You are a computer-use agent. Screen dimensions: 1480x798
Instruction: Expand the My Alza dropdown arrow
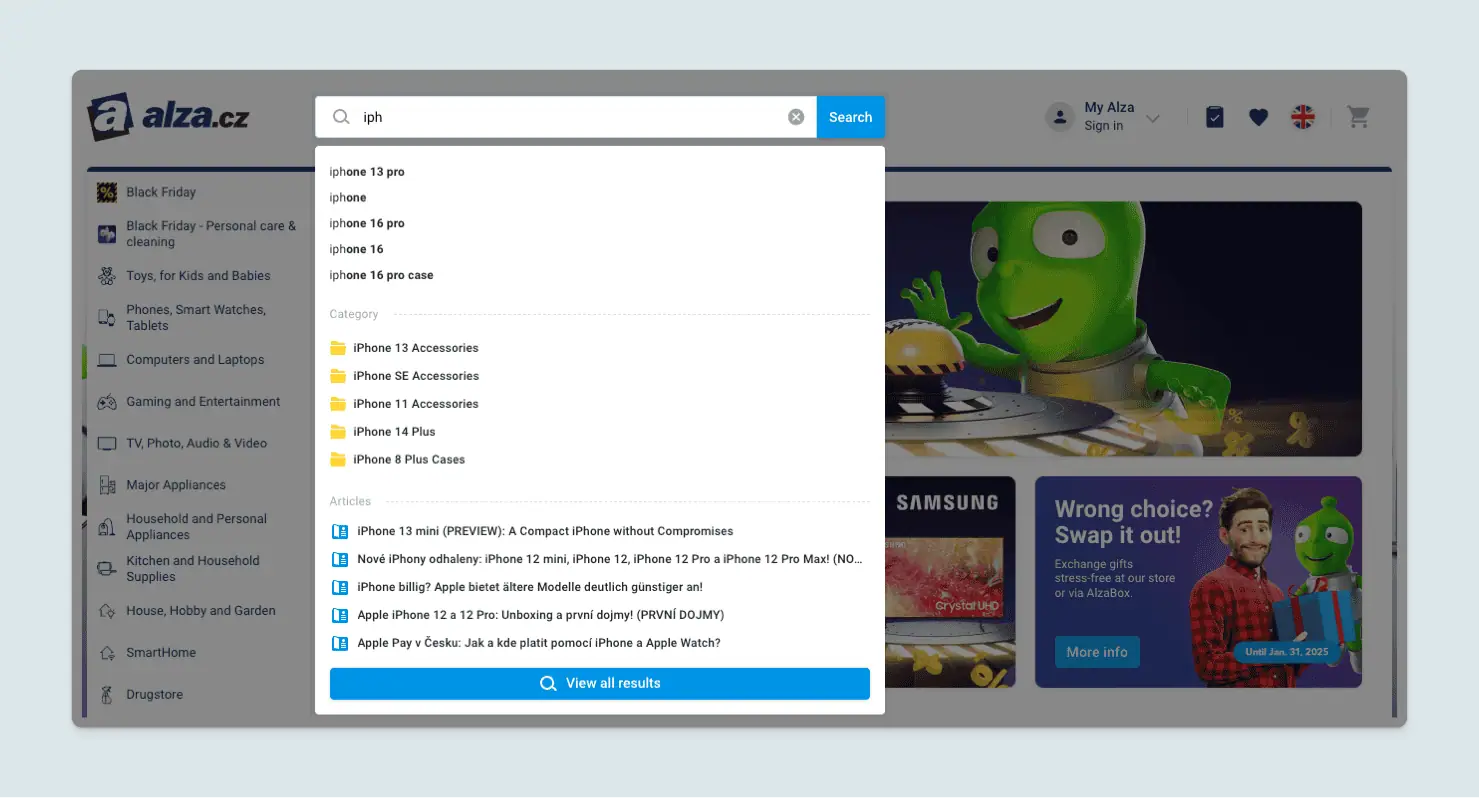click(1153, 118)
